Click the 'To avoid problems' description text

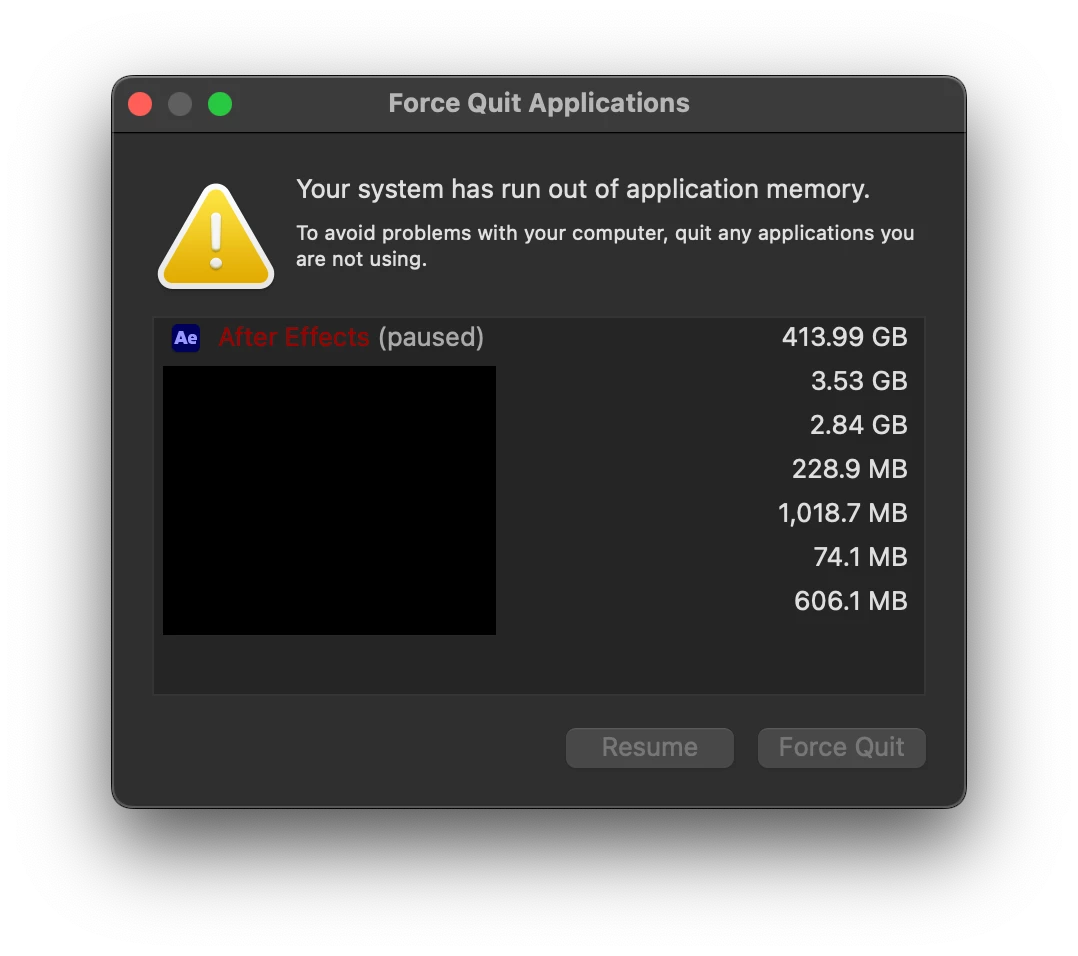click(x=605, y=246)
